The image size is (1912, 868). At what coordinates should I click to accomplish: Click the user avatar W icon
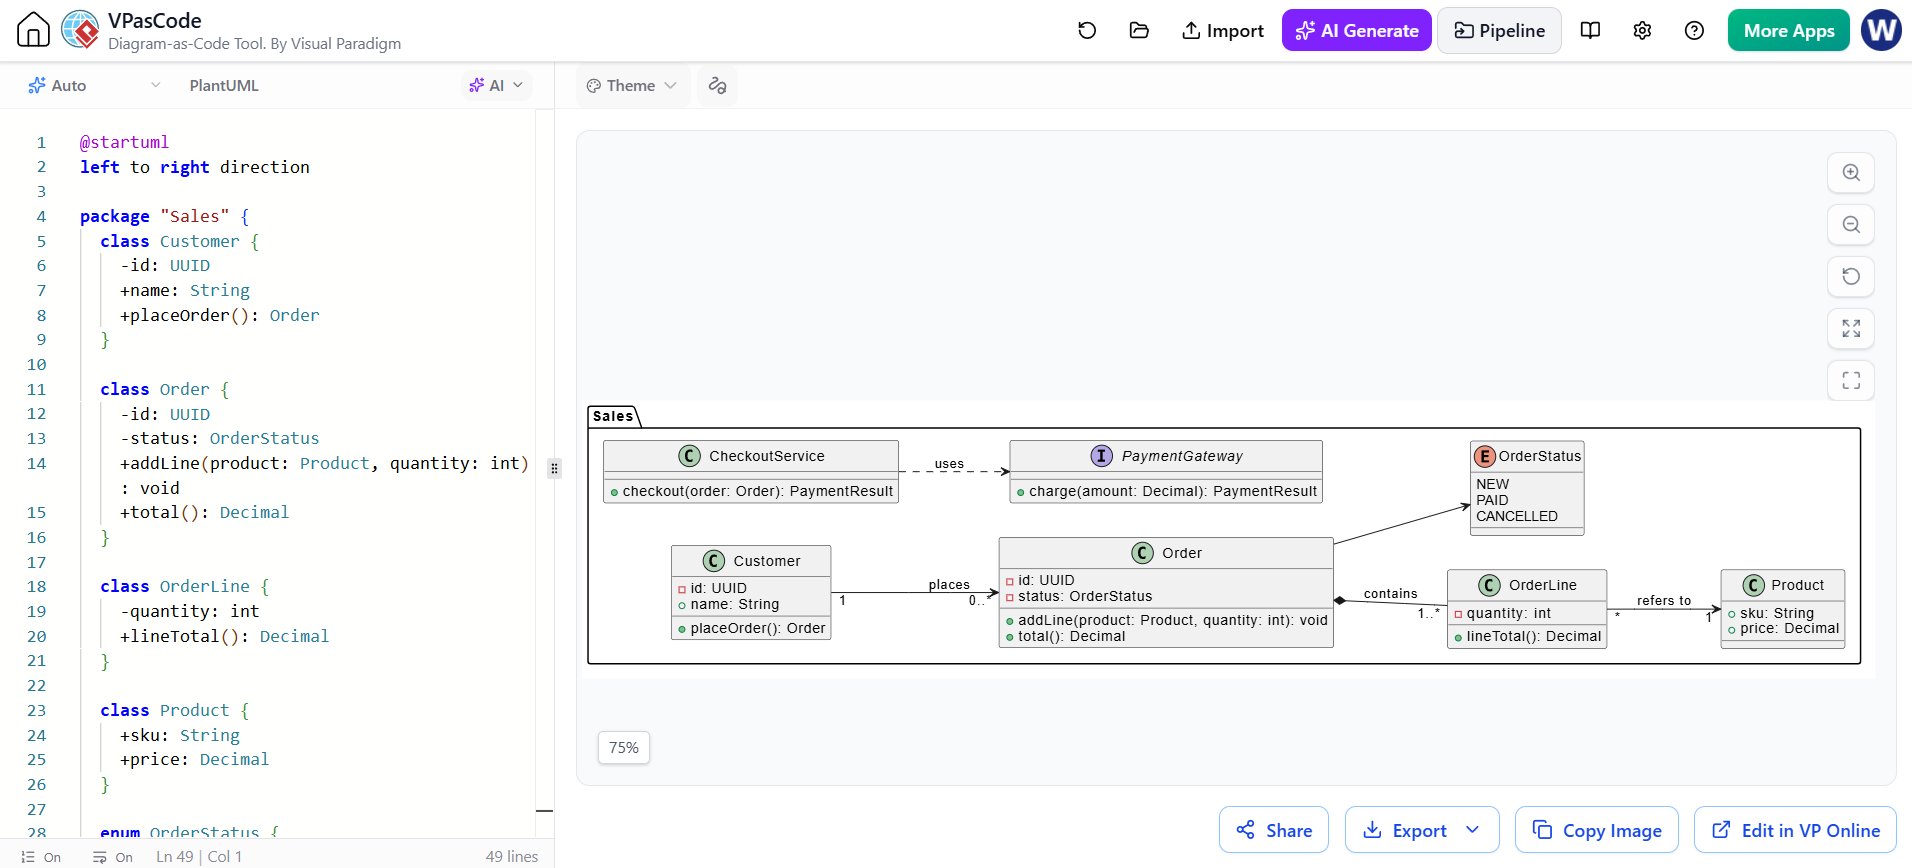[x=1881, y=30]
